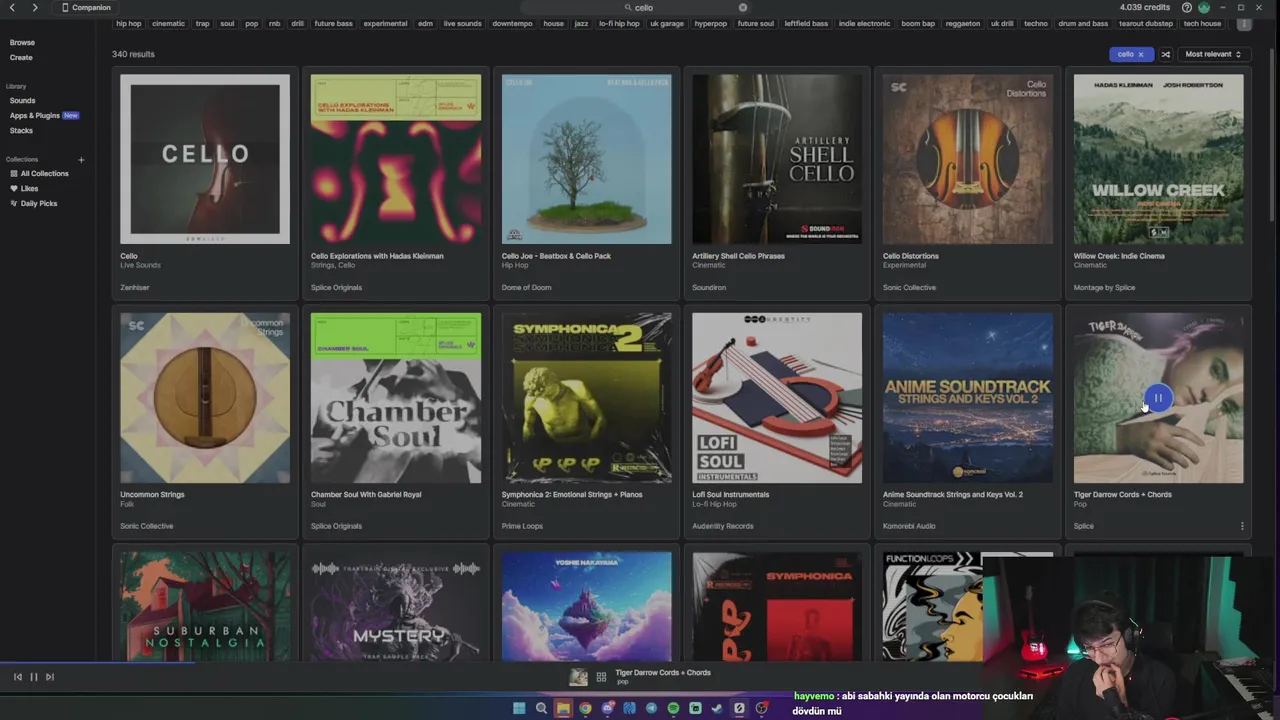Open the Cello Distortions title link
1280x720 pixels.
[911, 256]
